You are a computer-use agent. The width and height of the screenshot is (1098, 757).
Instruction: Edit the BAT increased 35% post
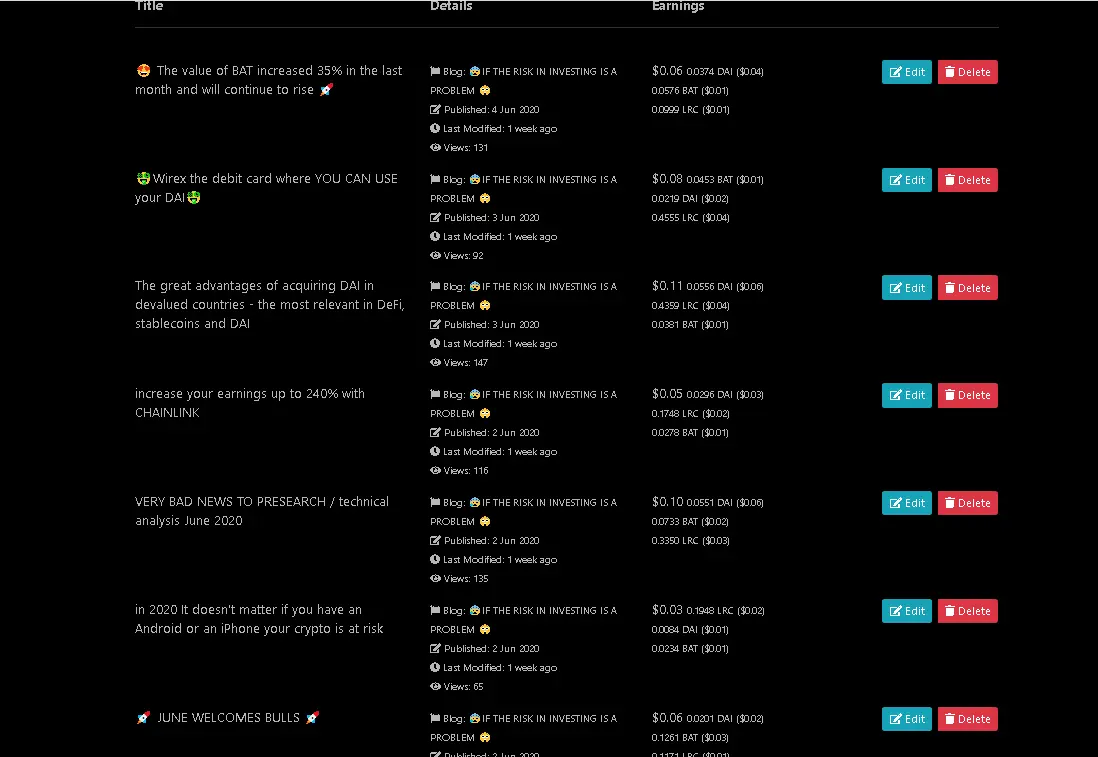[x=907, y=72]
